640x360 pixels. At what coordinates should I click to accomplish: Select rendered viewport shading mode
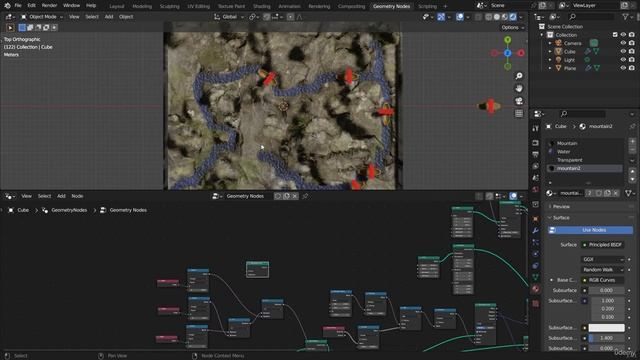(513, 17)
